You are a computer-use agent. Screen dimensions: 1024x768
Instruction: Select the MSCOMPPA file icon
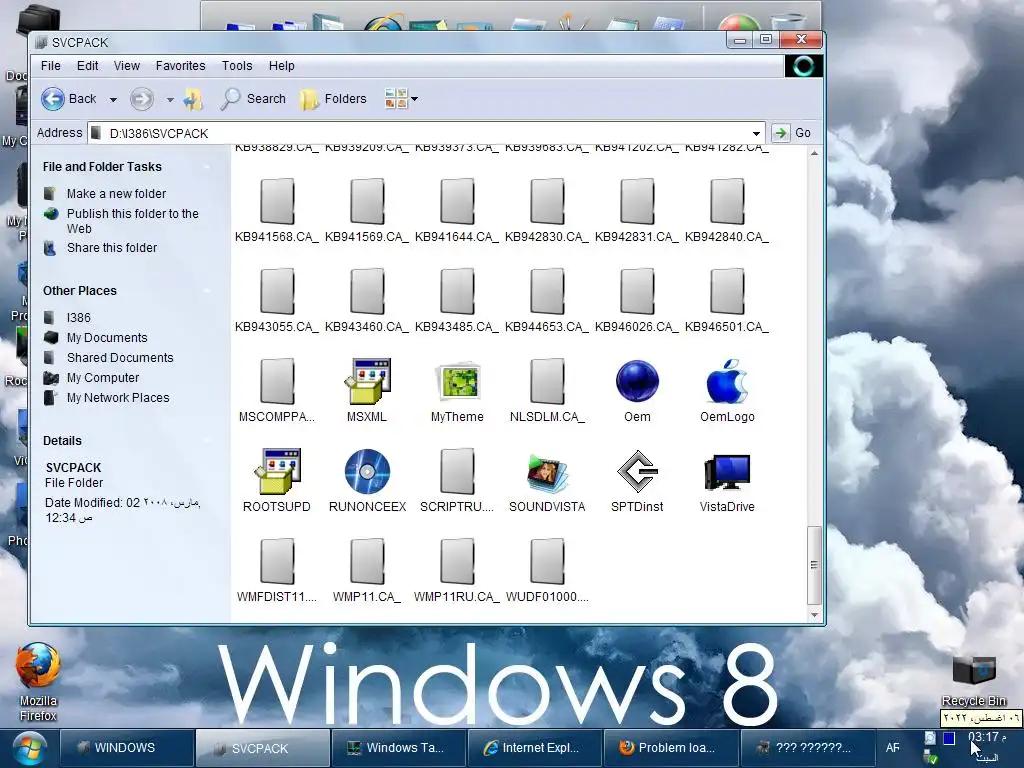277,382
